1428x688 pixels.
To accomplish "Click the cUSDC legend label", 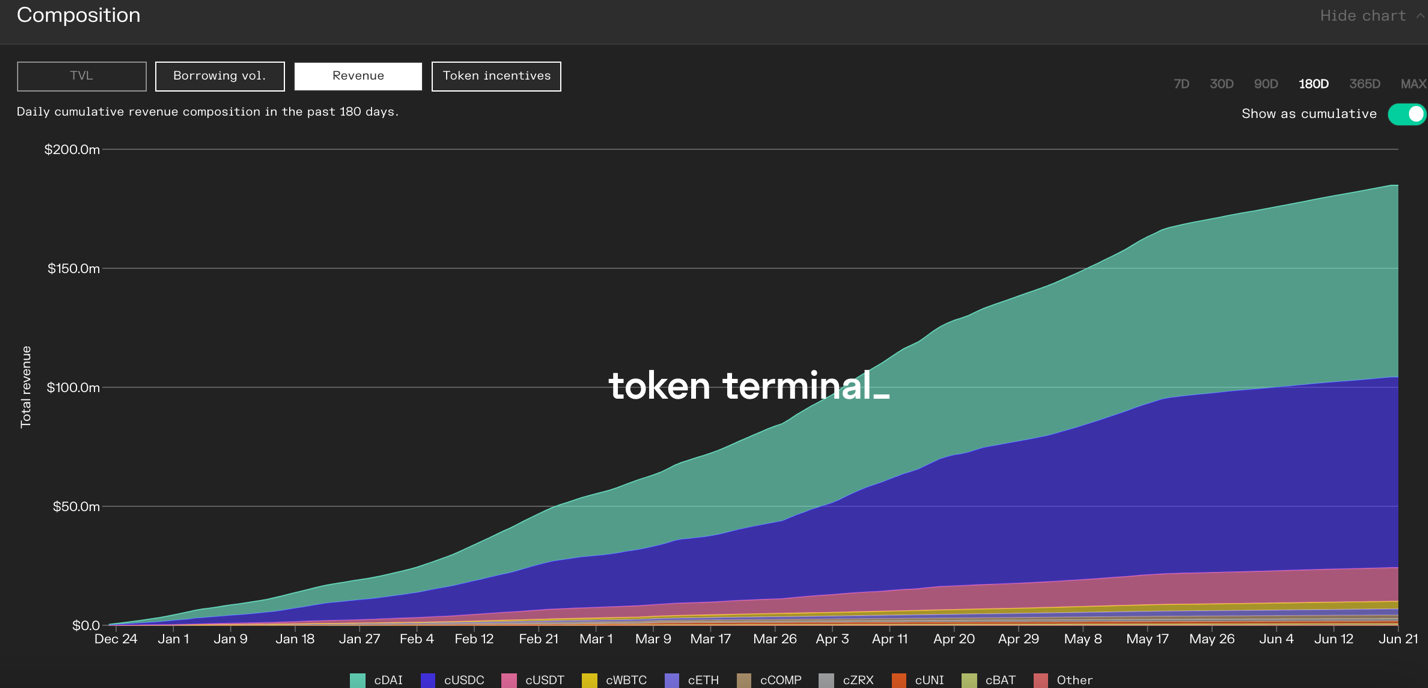I will (x=464, y=680).
